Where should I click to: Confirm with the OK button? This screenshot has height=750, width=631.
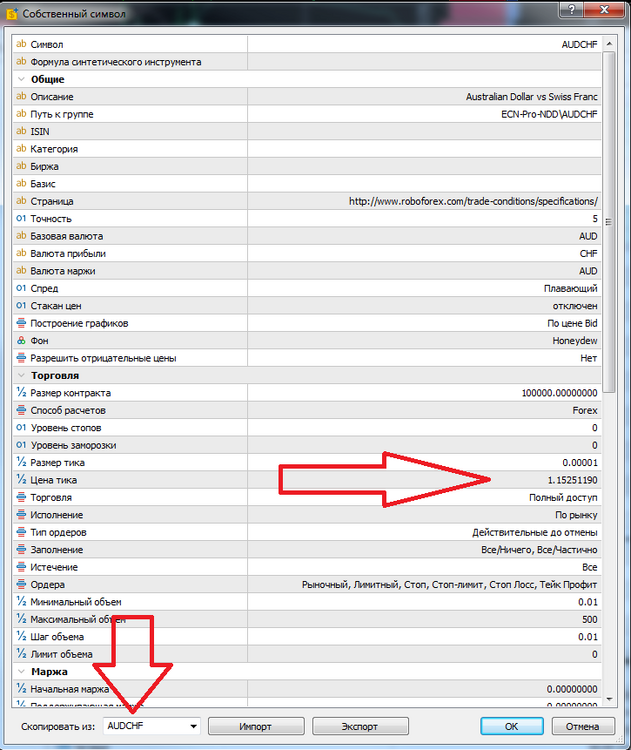(512, 726)
